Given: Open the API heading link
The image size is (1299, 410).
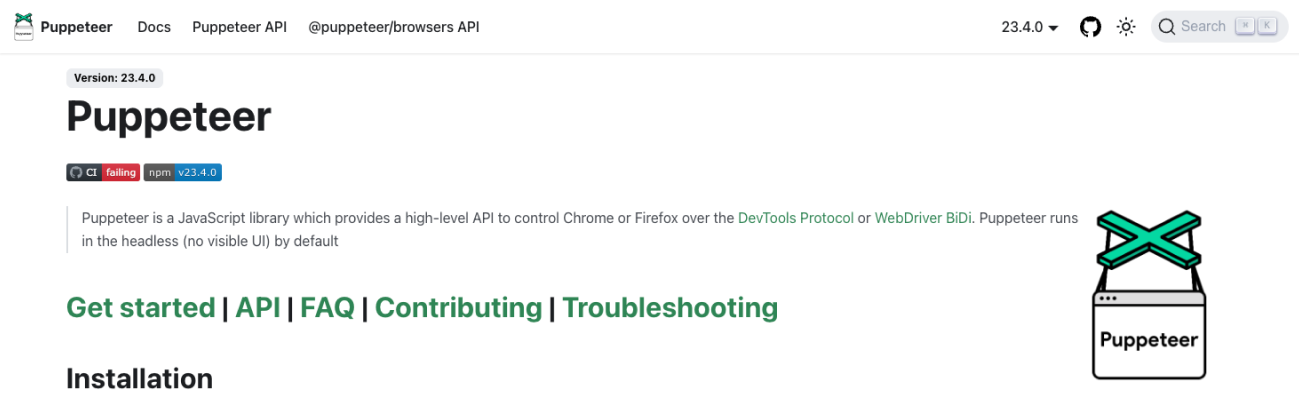Looking at the screenshot, I should click(x=258, y=307).
